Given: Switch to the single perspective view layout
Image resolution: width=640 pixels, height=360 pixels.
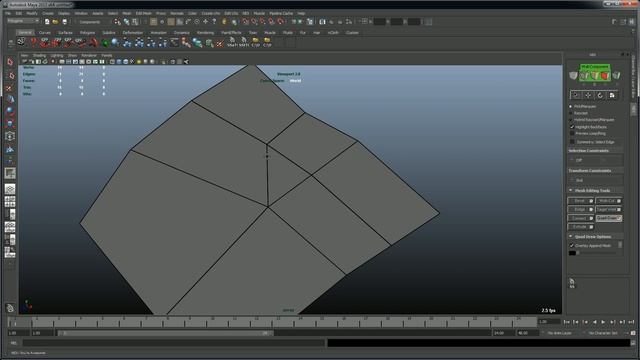Looking at the screenshot, I should click(x=10, y=189).
